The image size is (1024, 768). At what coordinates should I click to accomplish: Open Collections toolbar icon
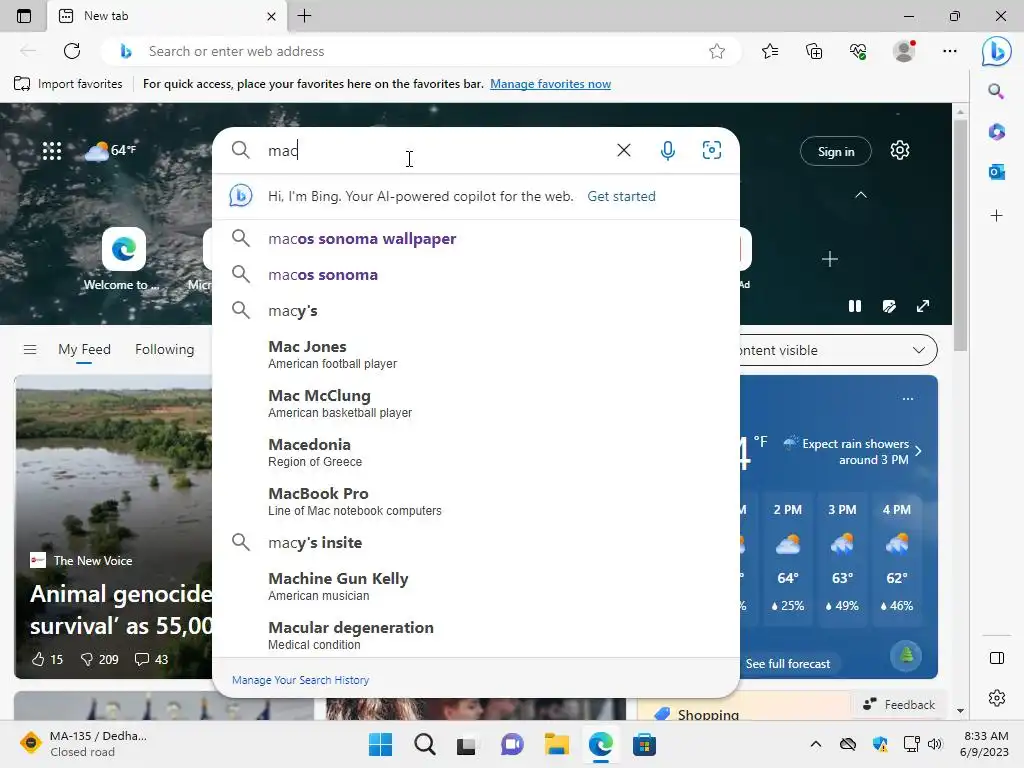point(814,51)
